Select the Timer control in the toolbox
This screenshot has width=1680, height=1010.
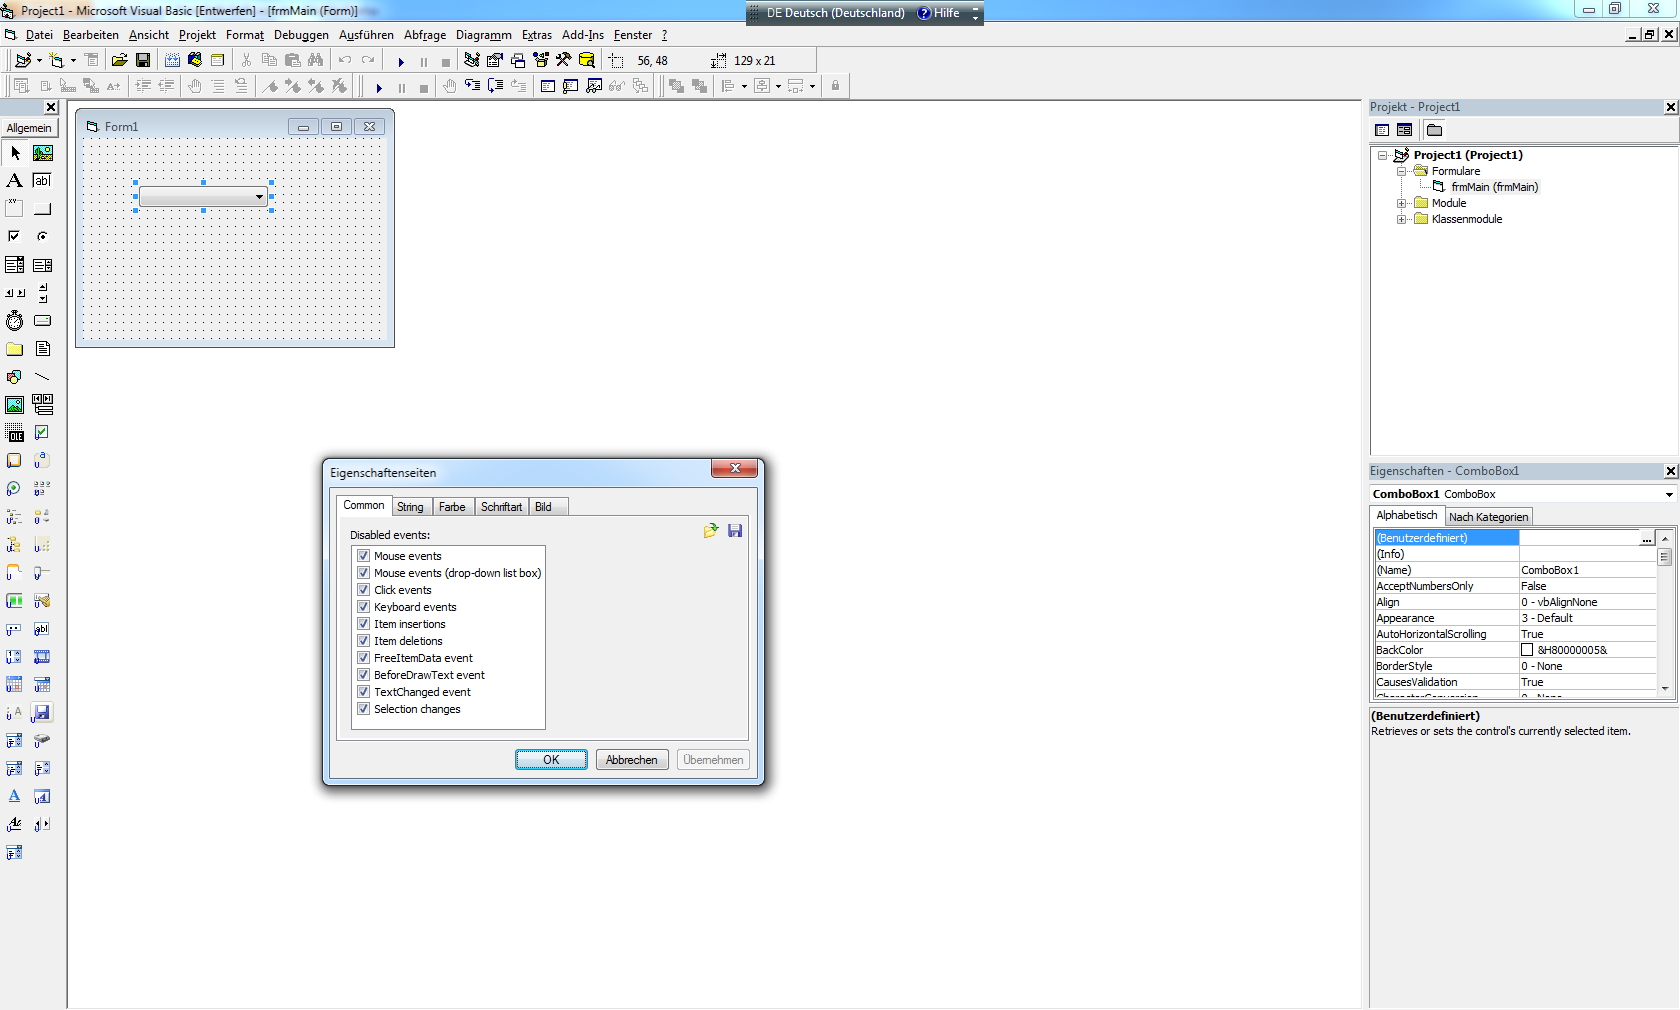[14, 321]
